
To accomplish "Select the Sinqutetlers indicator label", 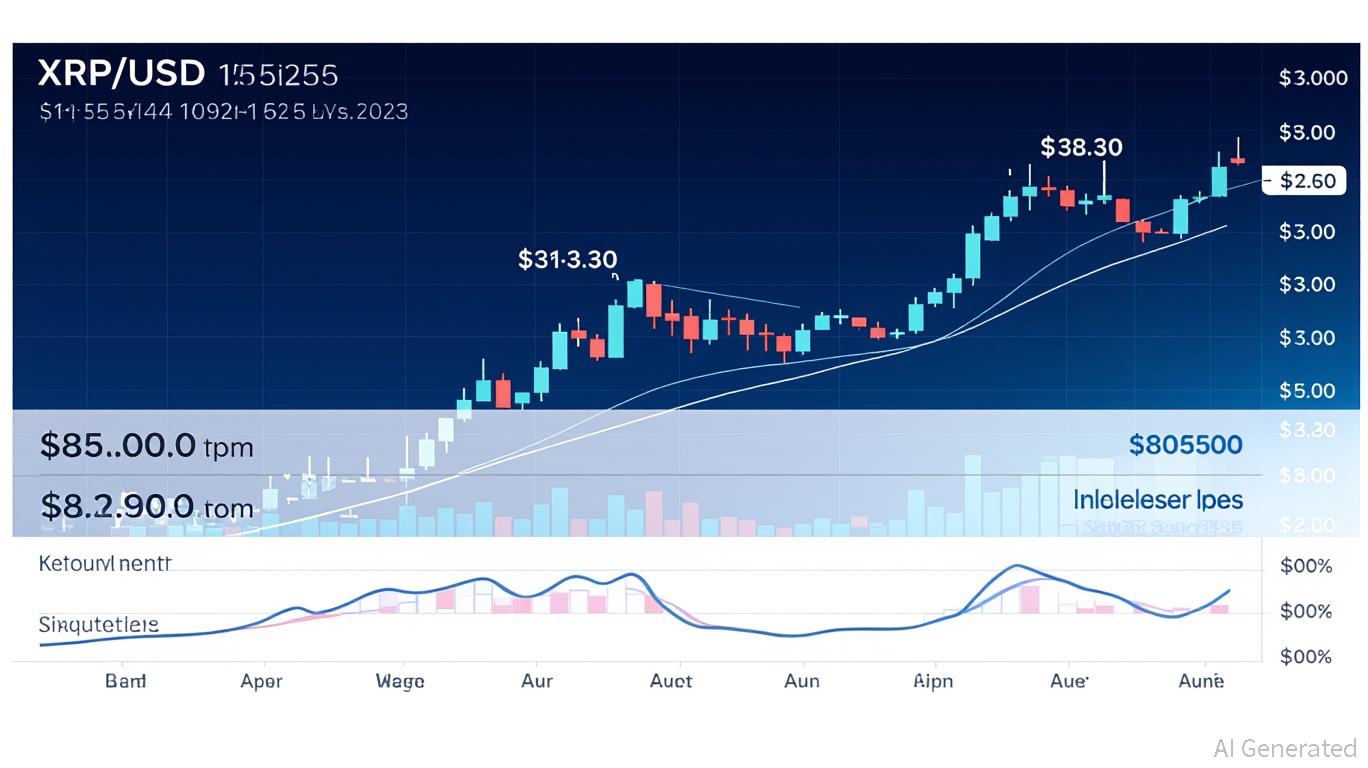I will 98,625.
